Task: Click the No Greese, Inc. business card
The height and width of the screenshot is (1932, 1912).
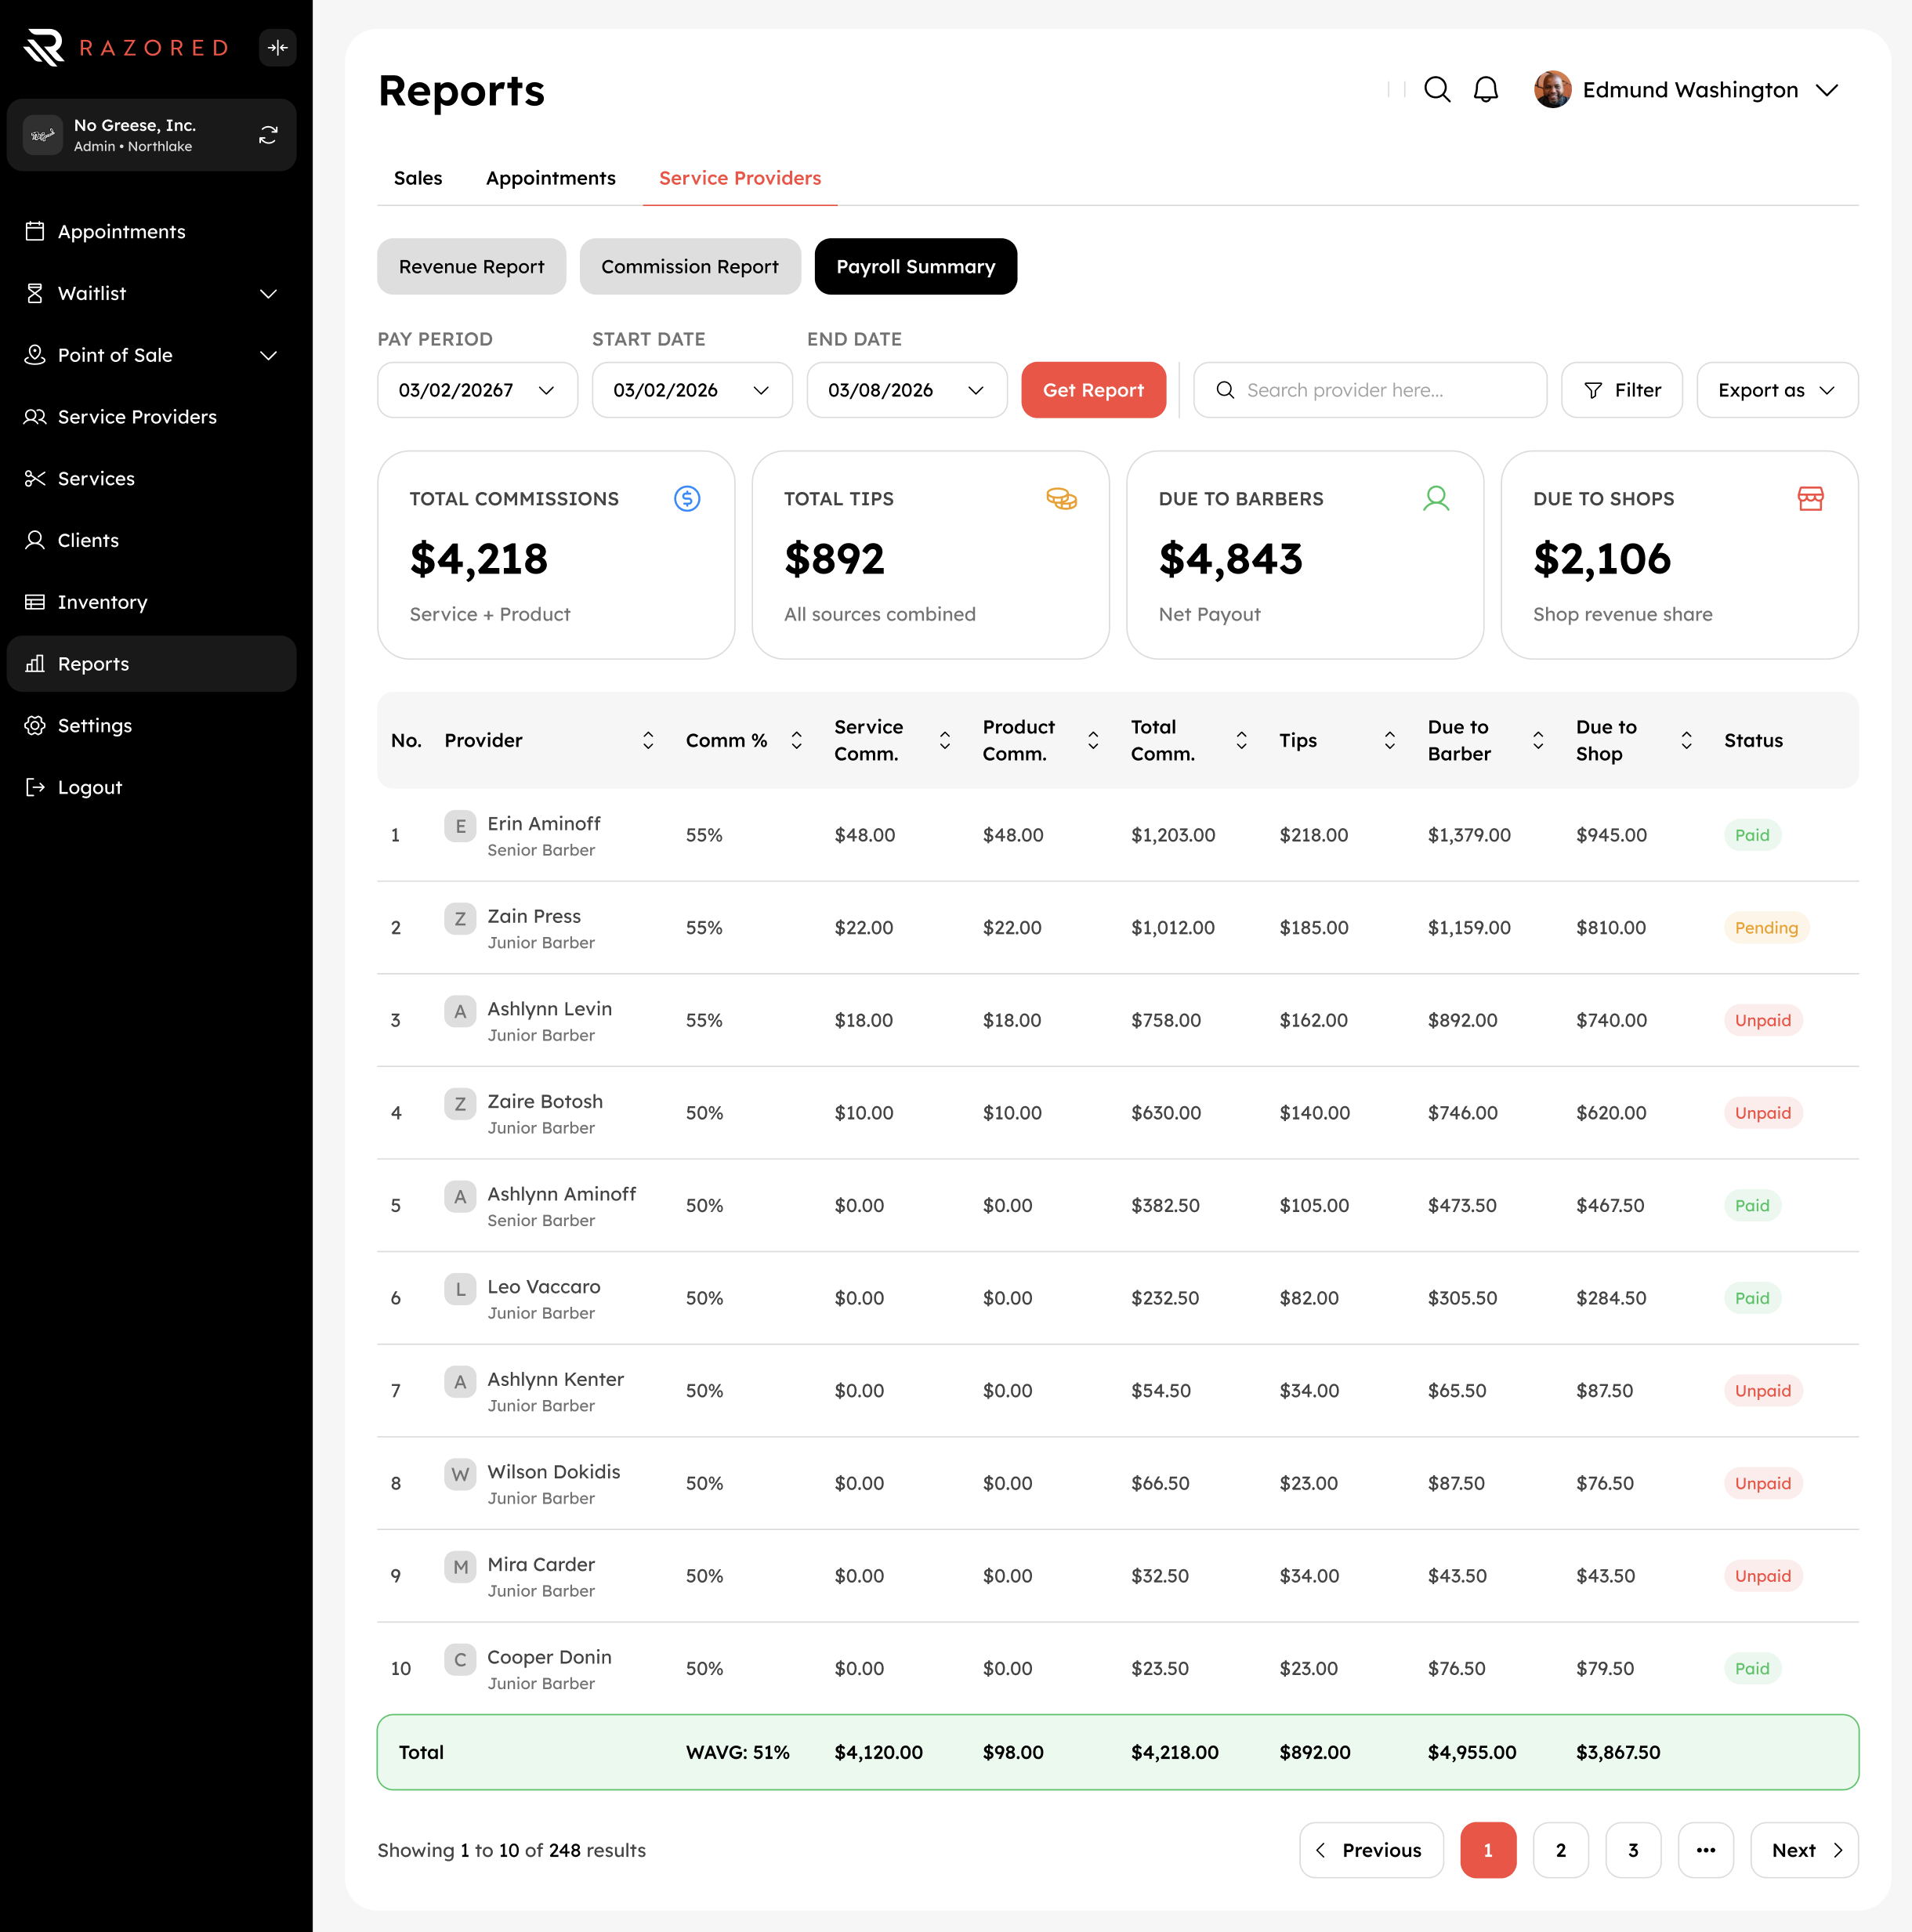Action: [152, 135]
